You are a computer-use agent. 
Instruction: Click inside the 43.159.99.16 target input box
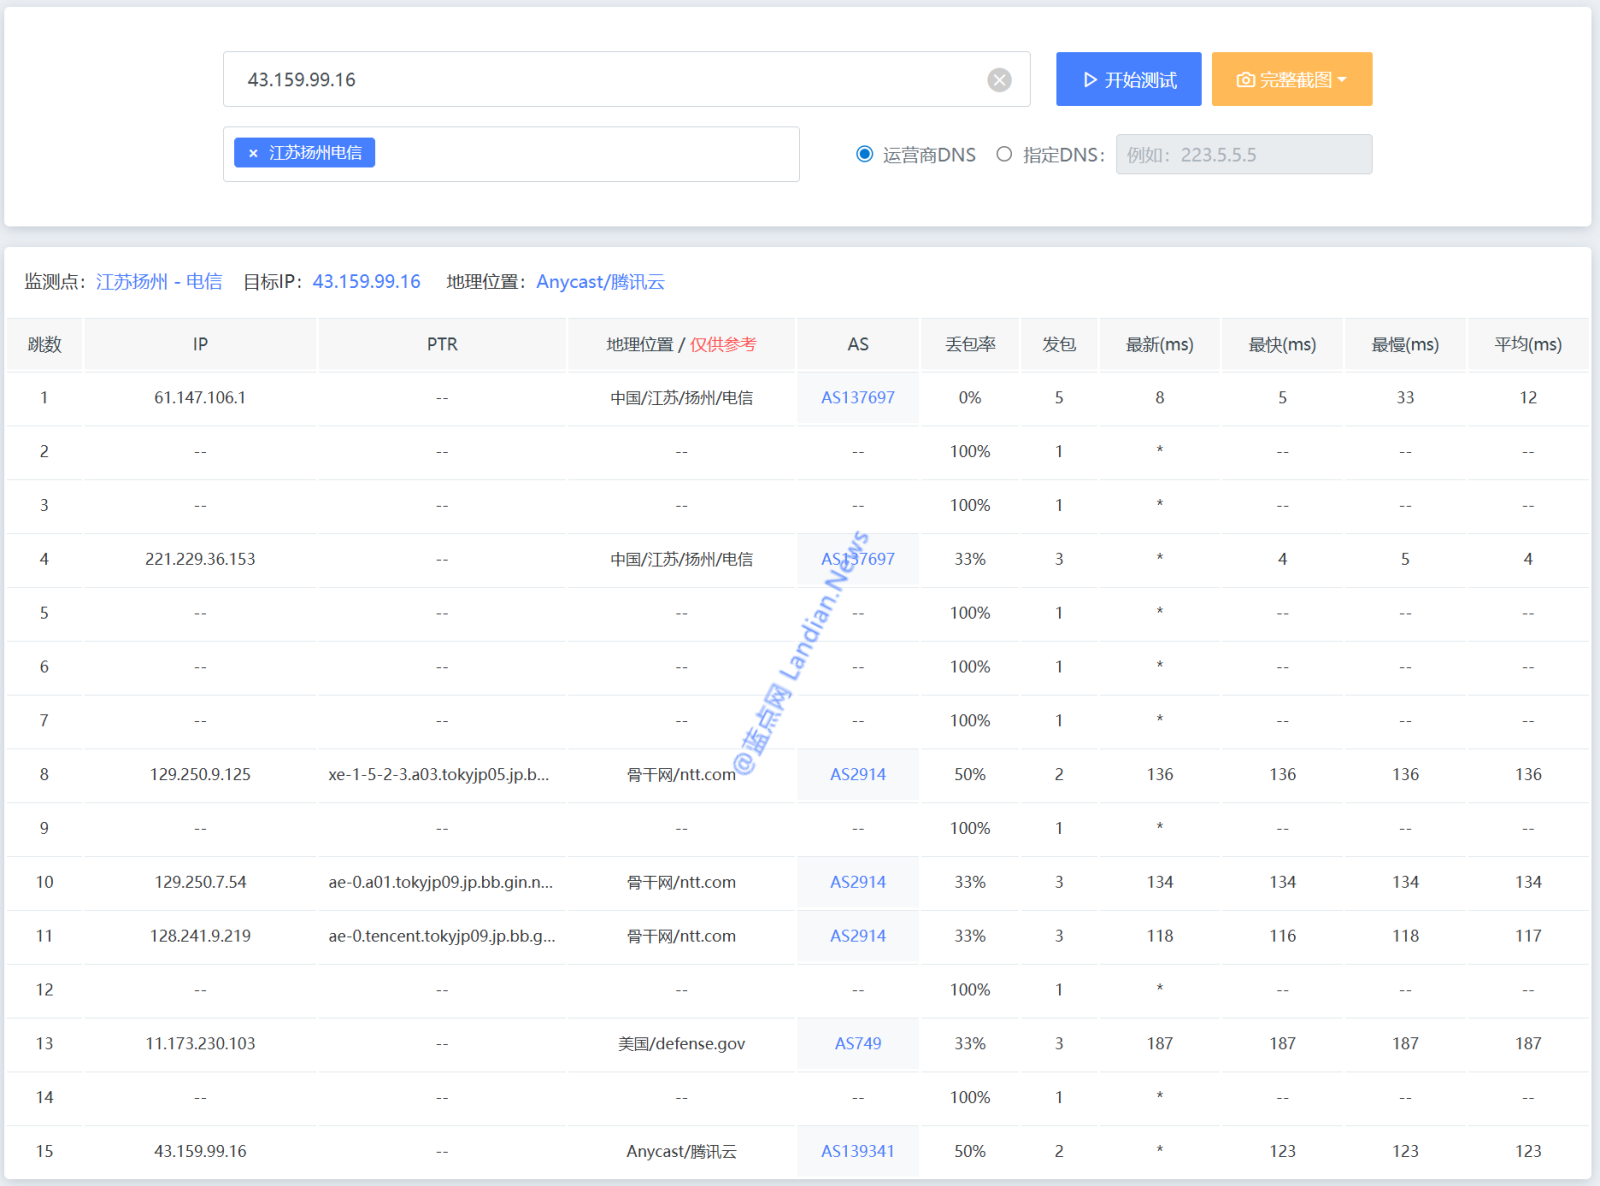point(600,80)
